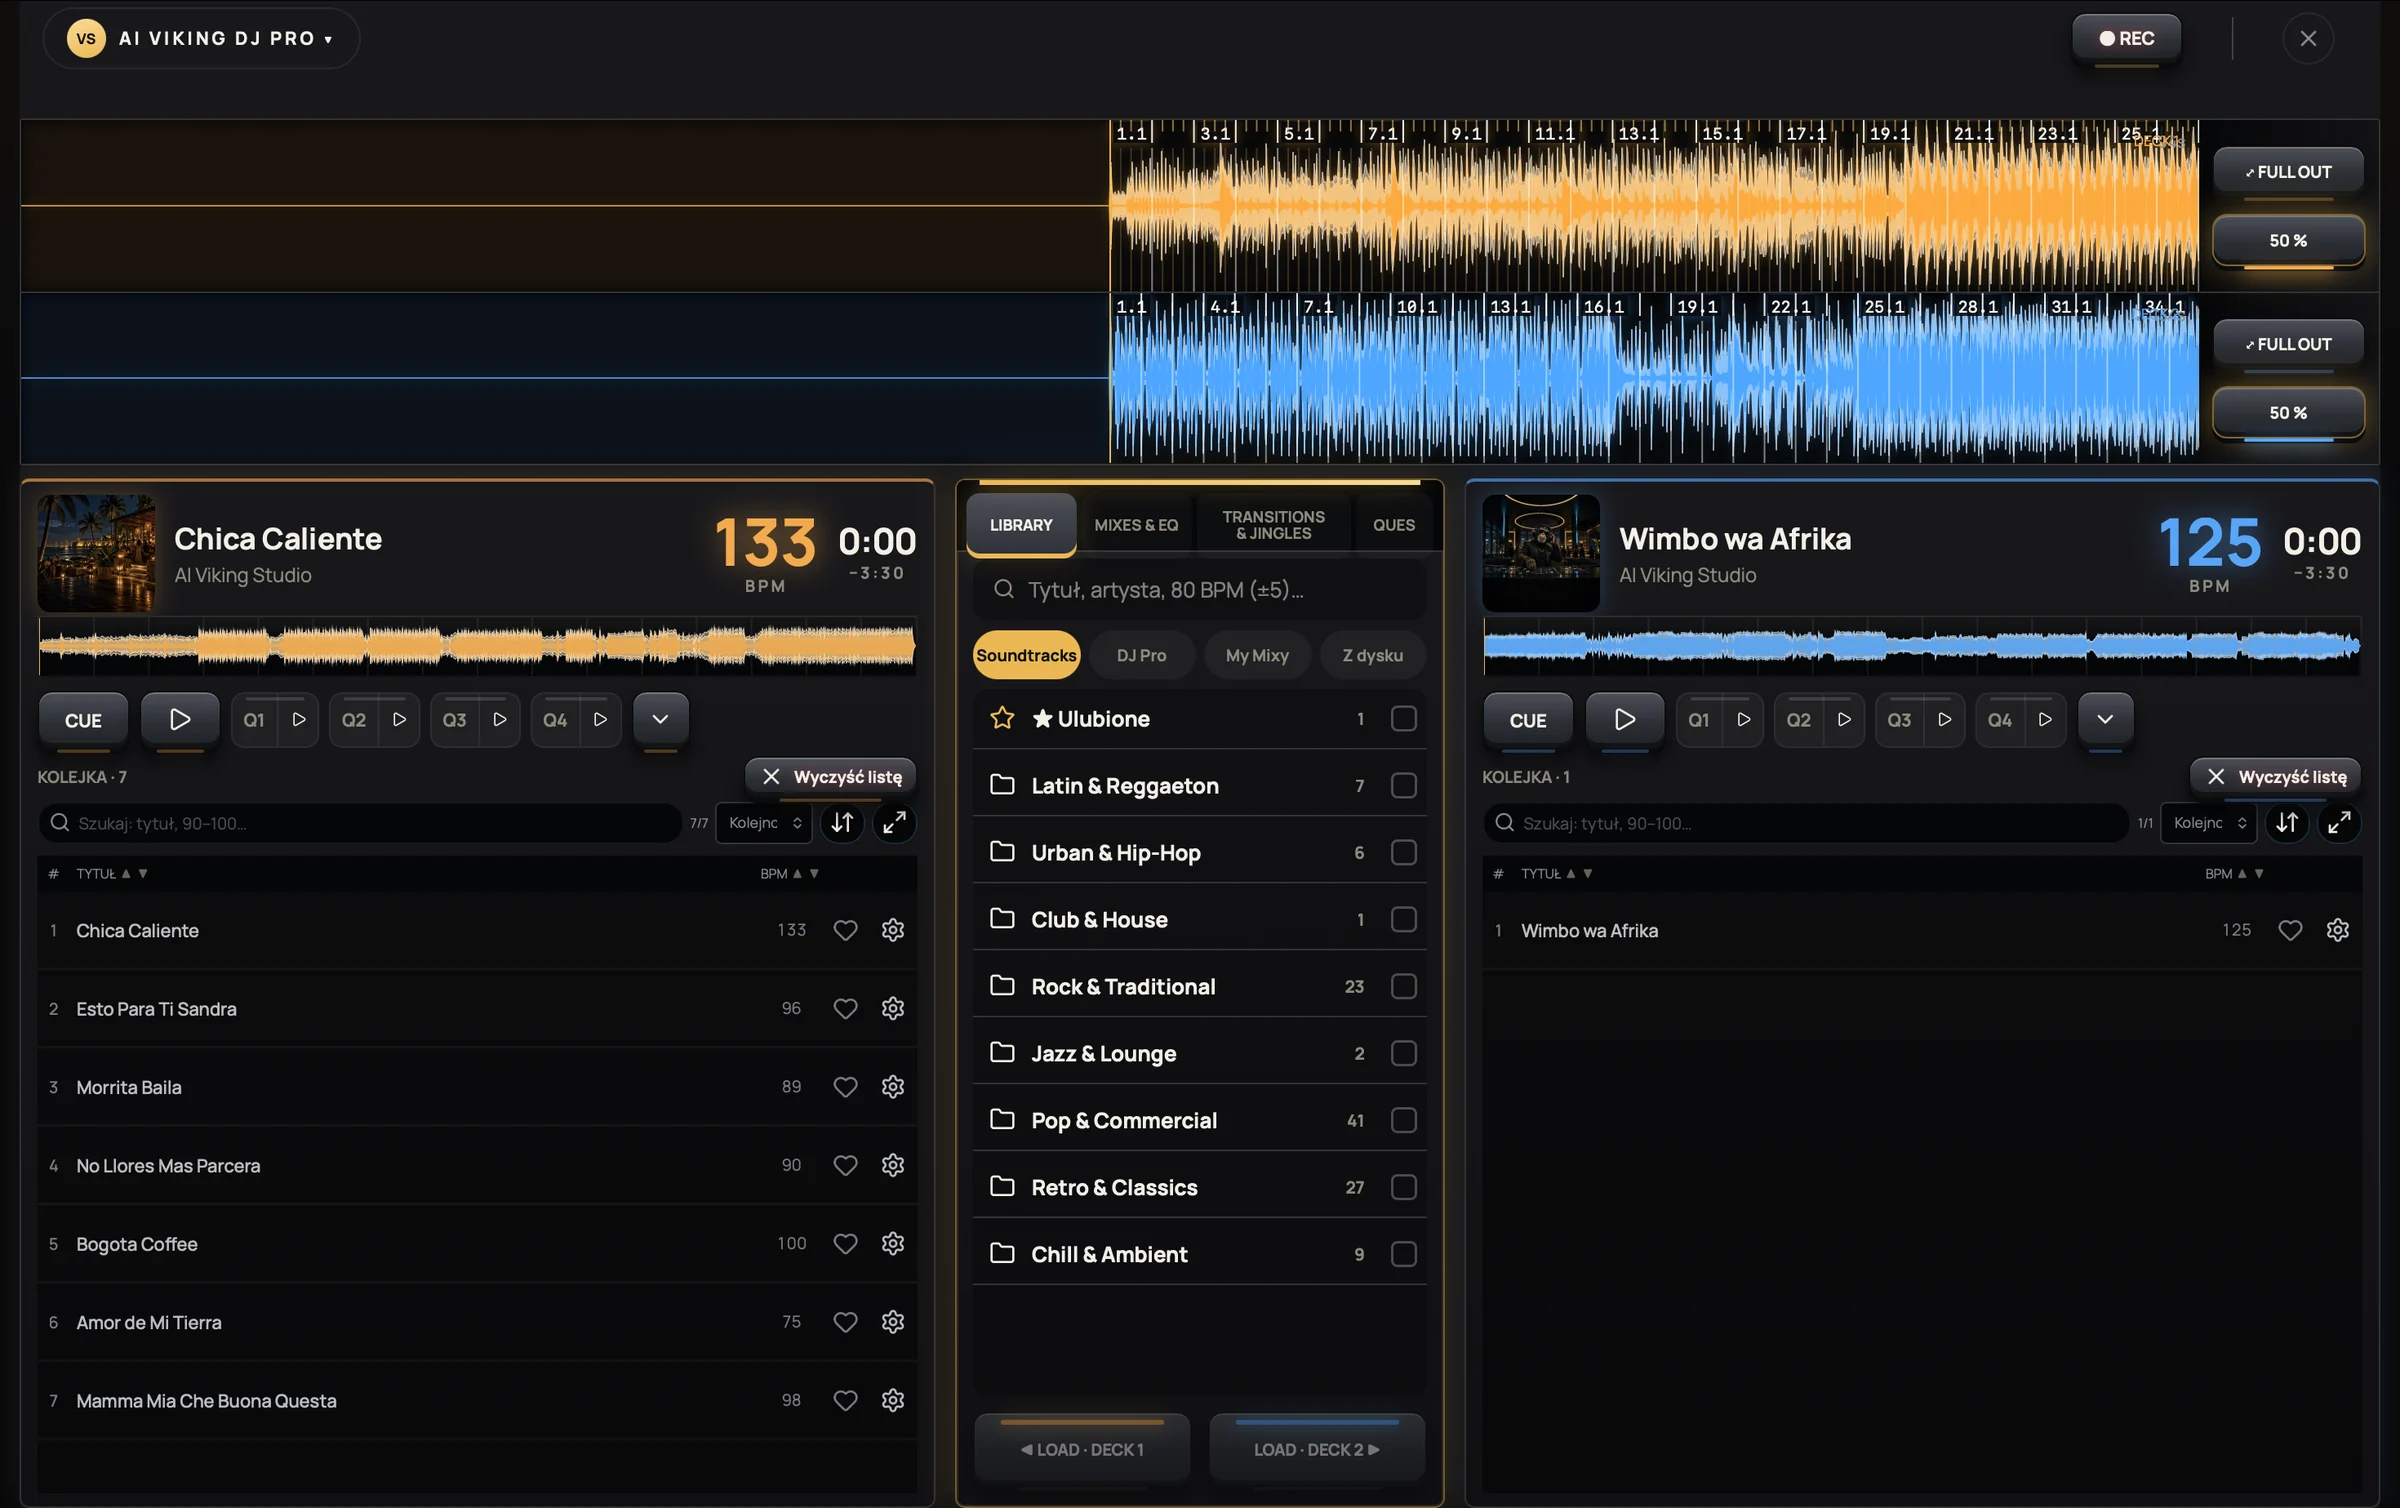Play Q3 cue point on left deck

point(499,719)
